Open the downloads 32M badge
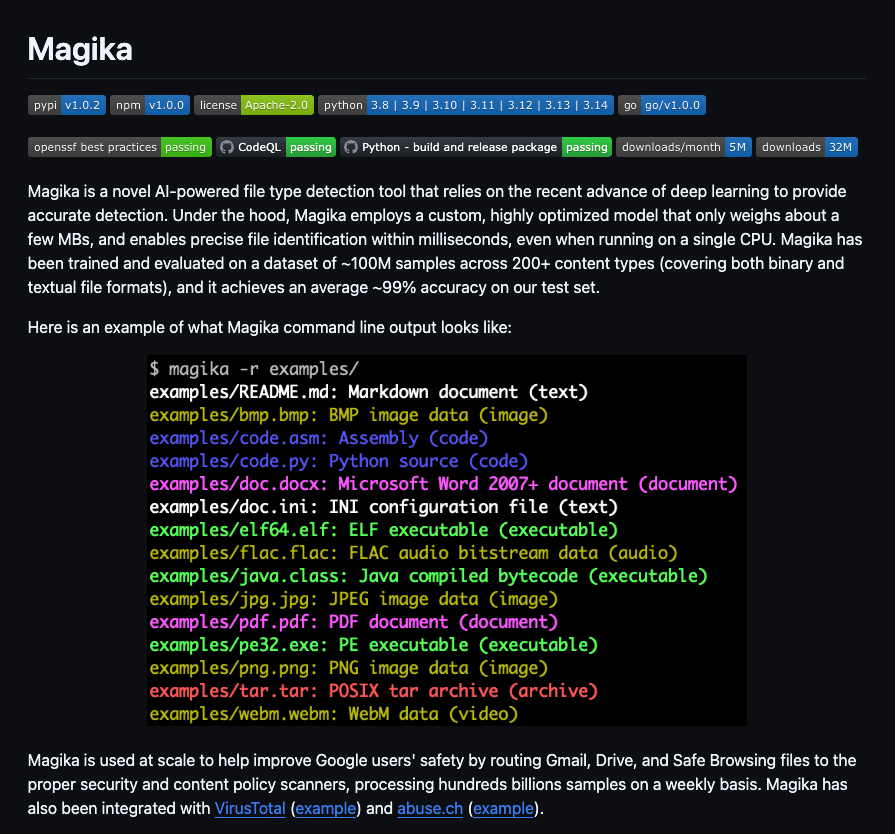895x834 pixels. coord(807,147)
